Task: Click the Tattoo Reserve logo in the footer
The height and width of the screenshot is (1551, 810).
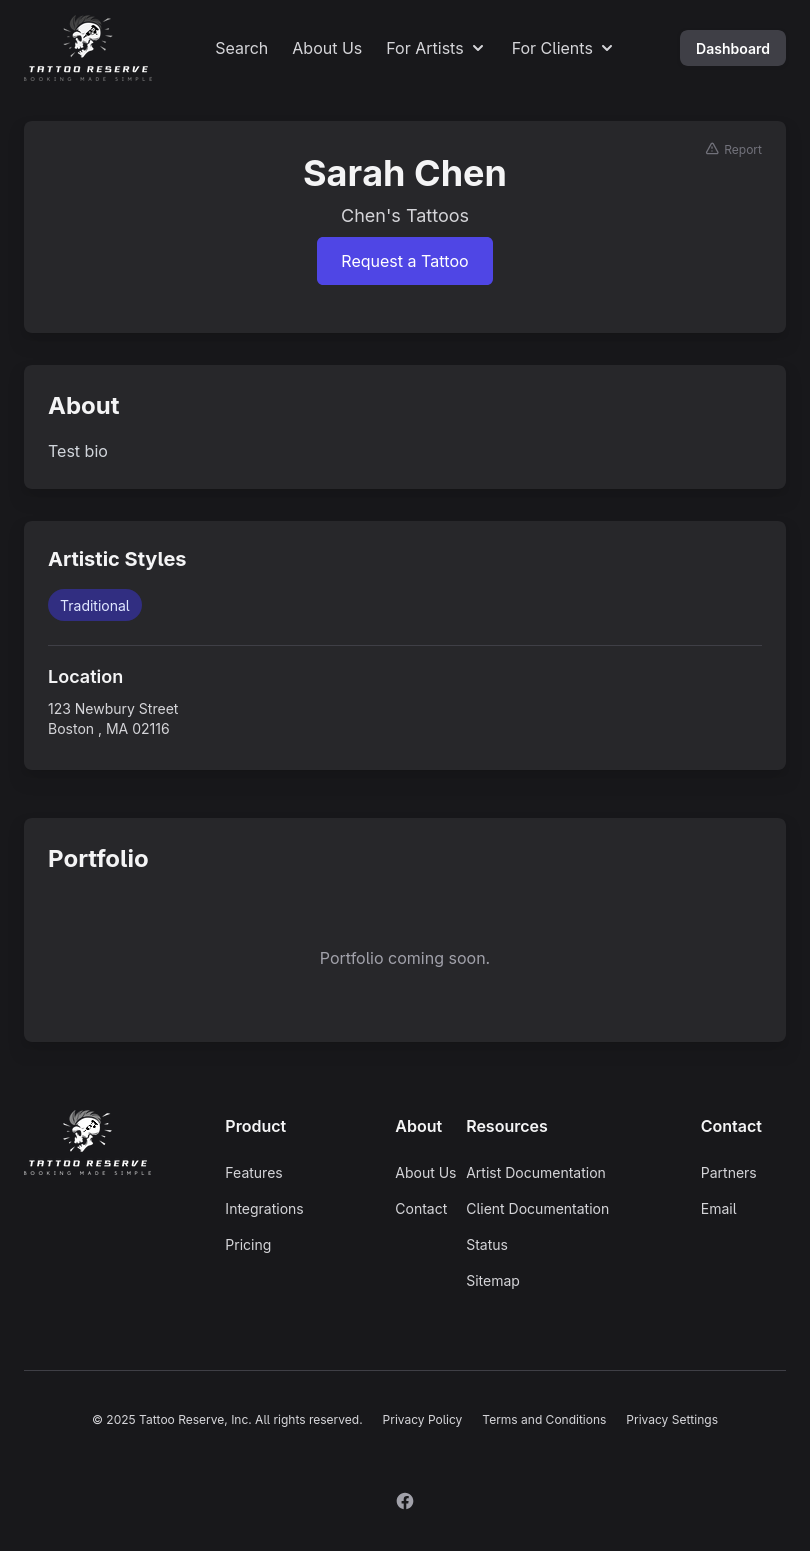Action: 87,1140
